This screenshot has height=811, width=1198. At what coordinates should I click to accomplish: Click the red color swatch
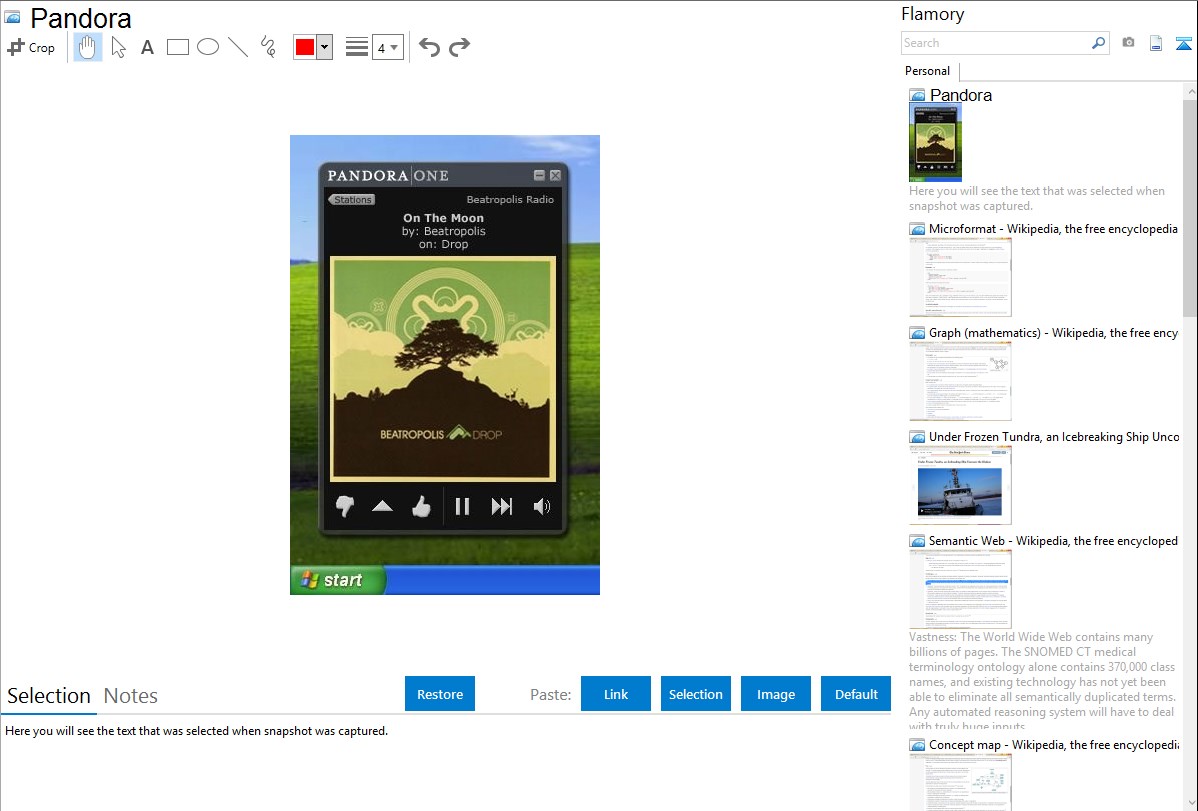coord(305,47)
